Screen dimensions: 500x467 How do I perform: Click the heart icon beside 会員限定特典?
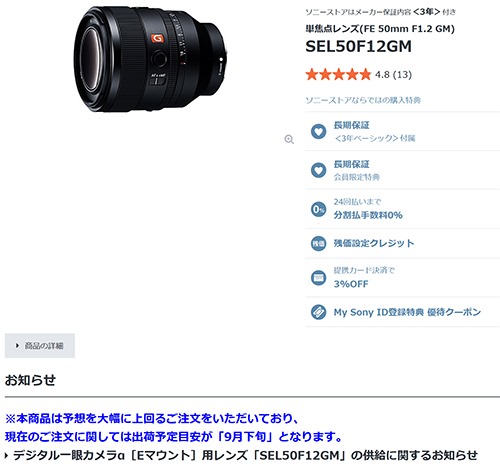pos(318,170)
